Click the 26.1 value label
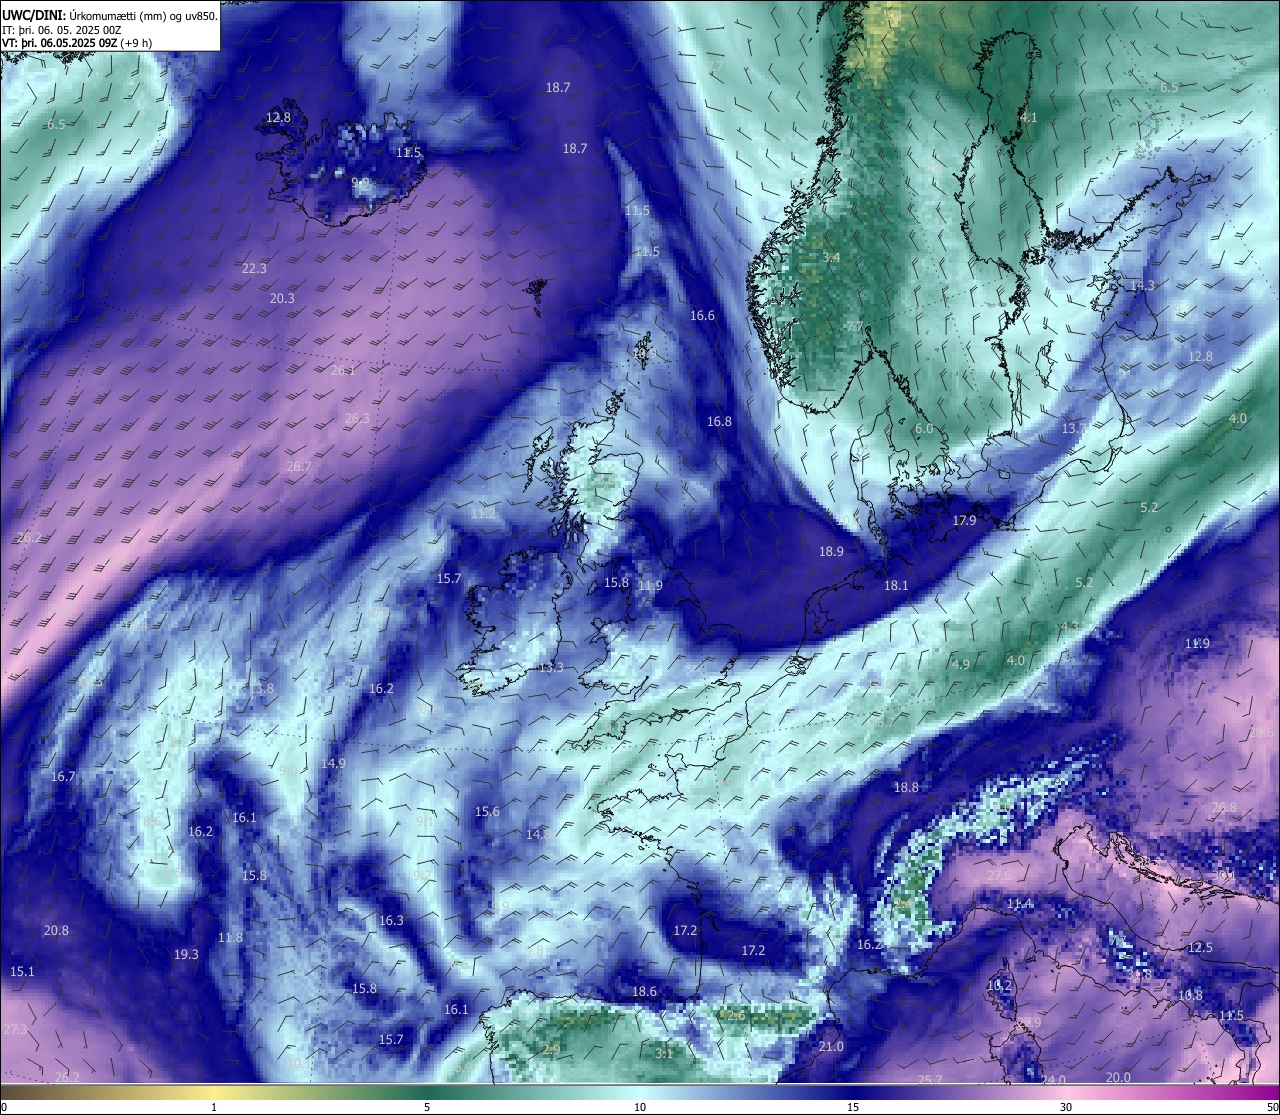This screenshot has height=1115, width=1280. pyautogui.click(x=343, y=370)
